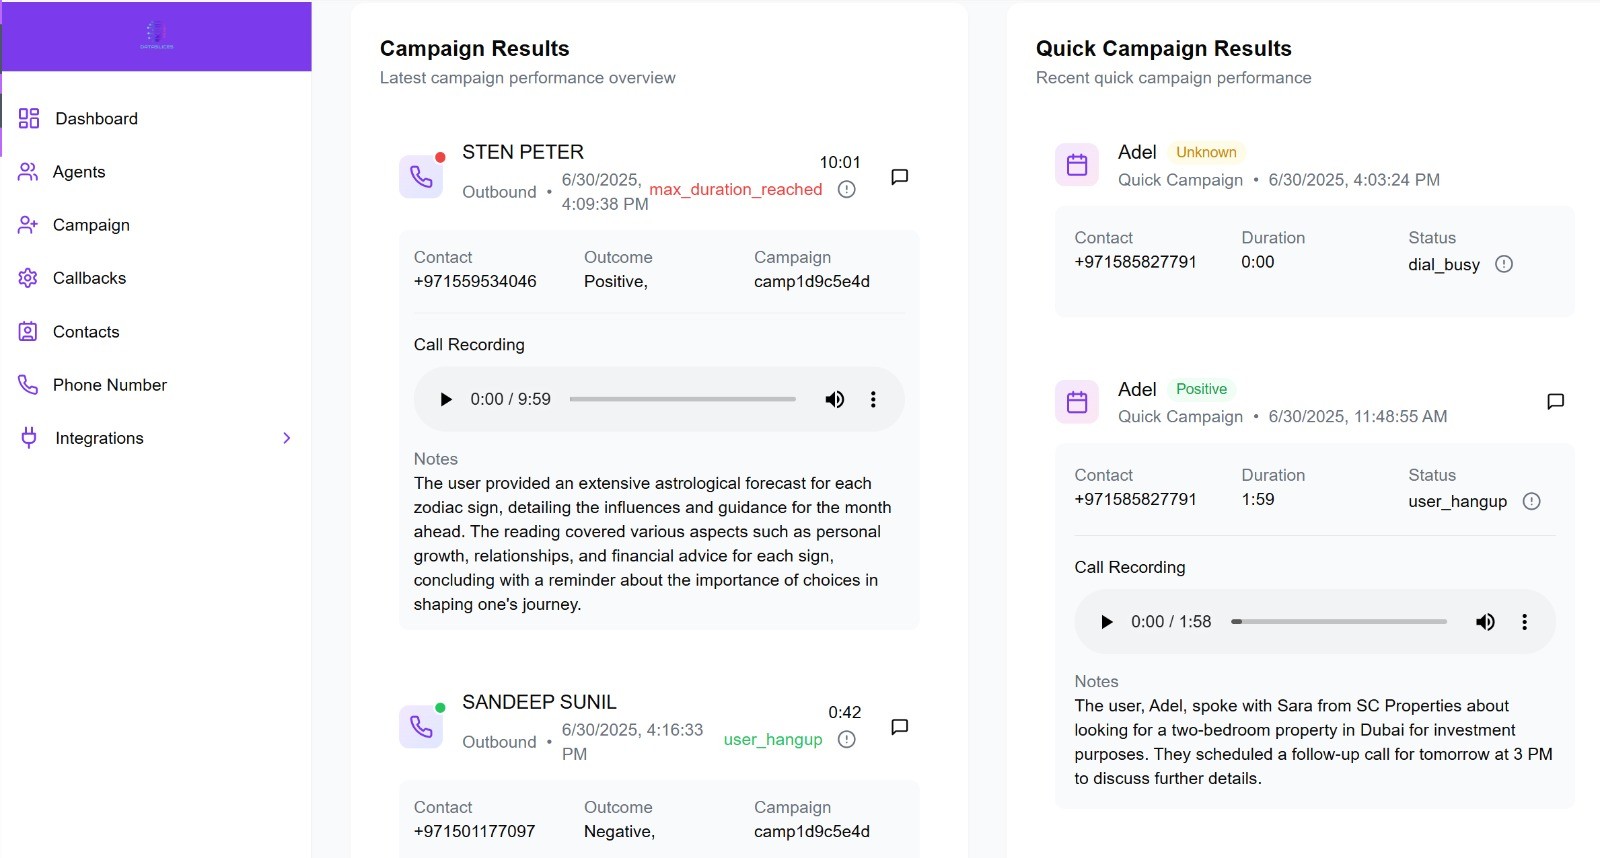Click the 0:42 call duration
Viewport: 1600px width, 858px height.
point(845,712)
